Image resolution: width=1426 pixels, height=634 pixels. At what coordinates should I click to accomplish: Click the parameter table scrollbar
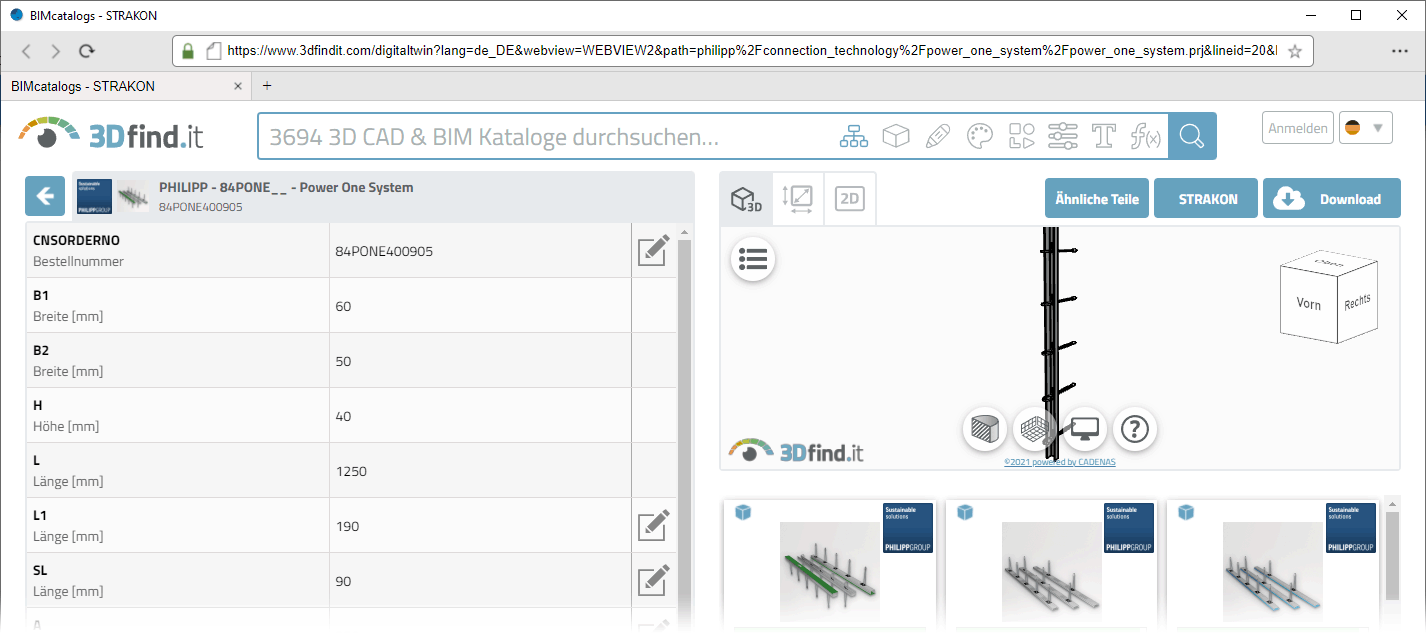point(684,430)
